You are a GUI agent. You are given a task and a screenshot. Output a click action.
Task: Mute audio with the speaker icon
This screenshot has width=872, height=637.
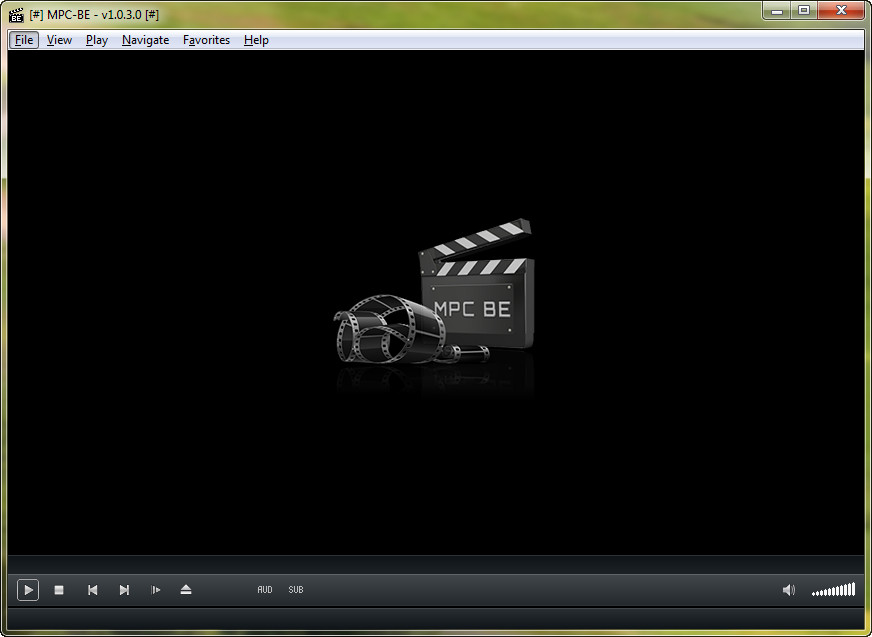tap(789, 590)
